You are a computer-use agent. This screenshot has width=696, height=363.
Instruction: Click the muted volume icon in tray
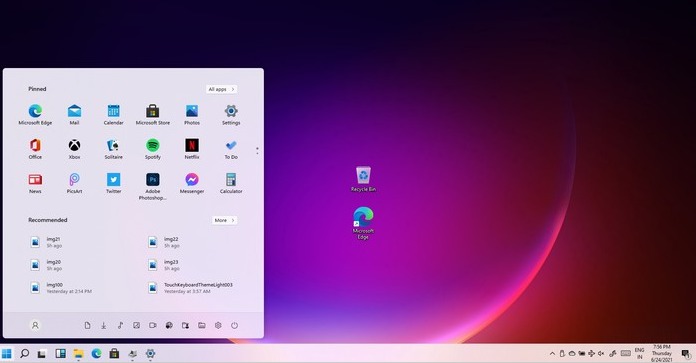click(601, 354)
